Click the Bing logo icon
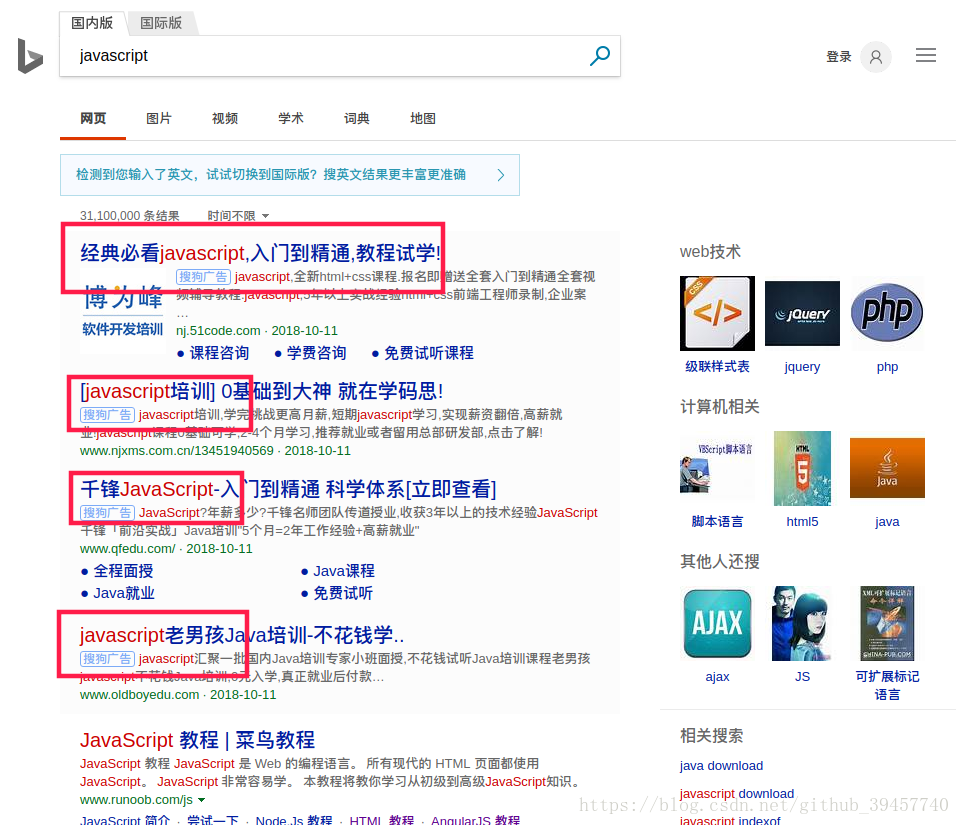The width and height of the screenshot is (960, 825). 30,56
